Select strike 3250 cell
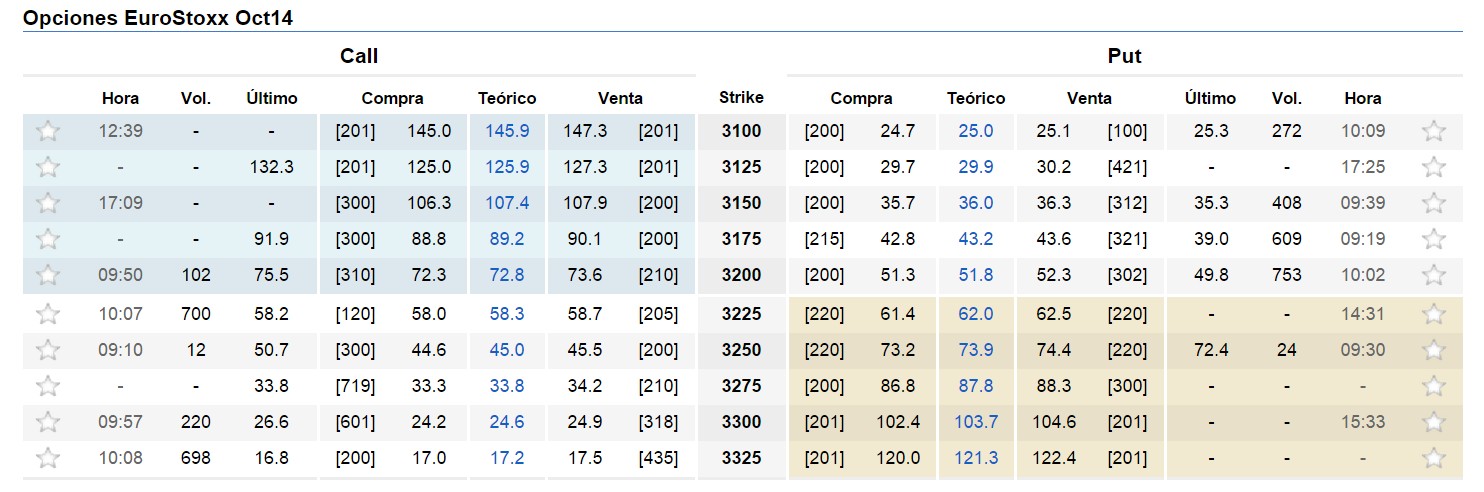1484x492 pixels. 741,350
